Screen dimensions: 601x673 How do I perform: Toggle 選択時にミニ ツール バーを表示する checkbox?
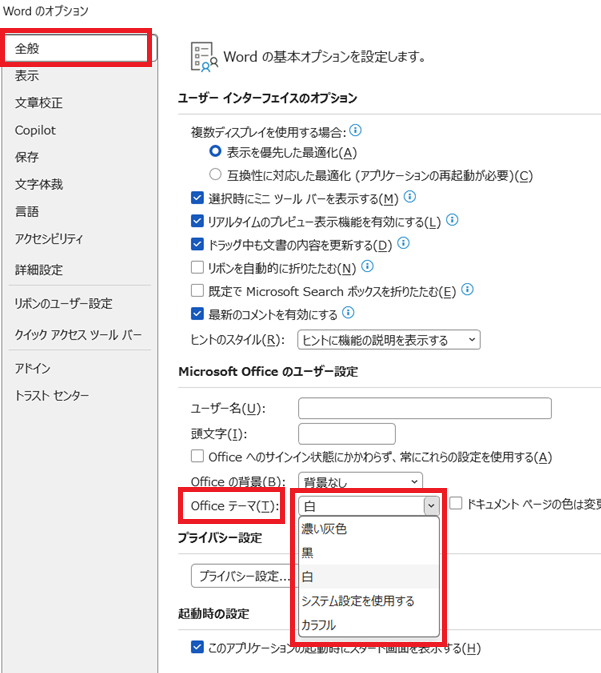[x=197, y=197]
